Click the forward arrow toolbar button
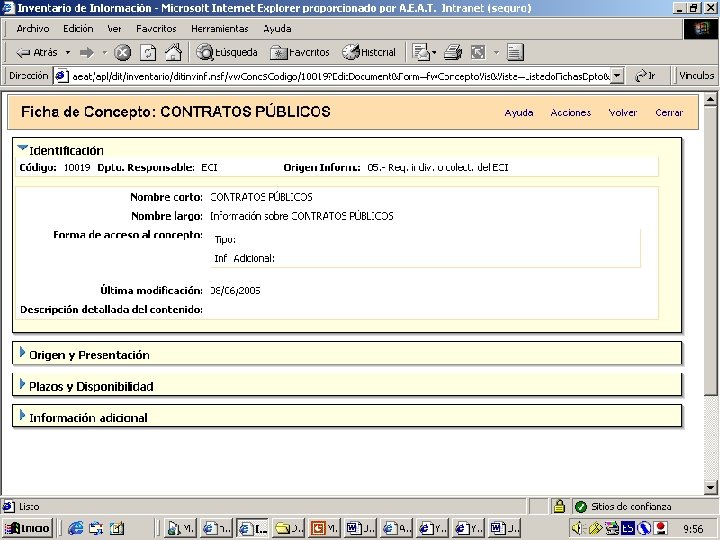720x540 pixels. coord(86,52)
